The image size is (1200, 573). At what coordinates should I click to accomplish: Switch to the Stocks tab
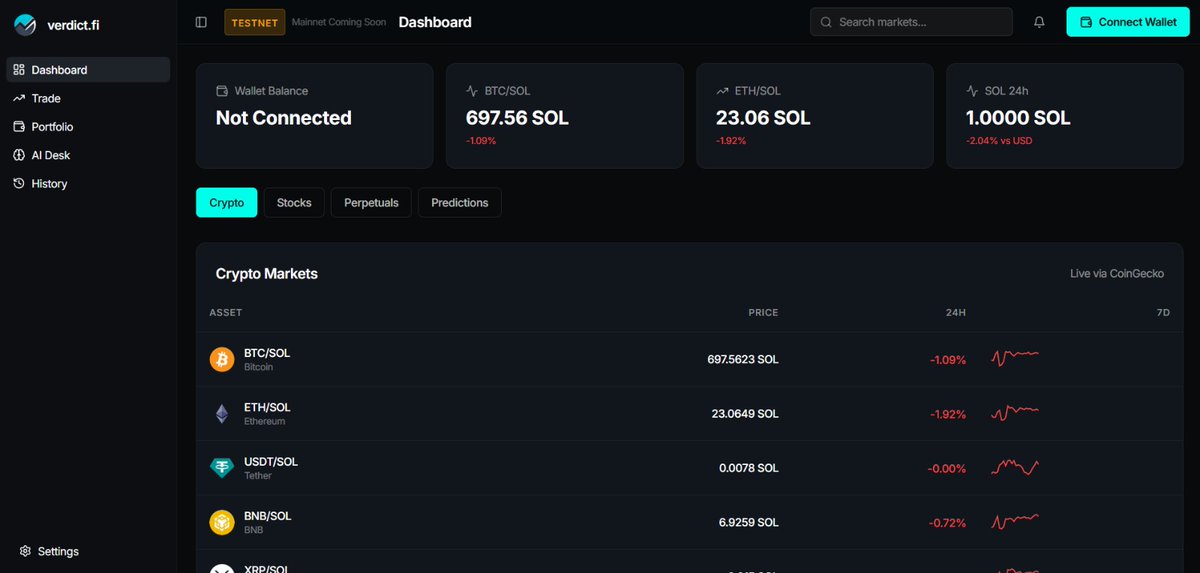click(x=294, y=202)
